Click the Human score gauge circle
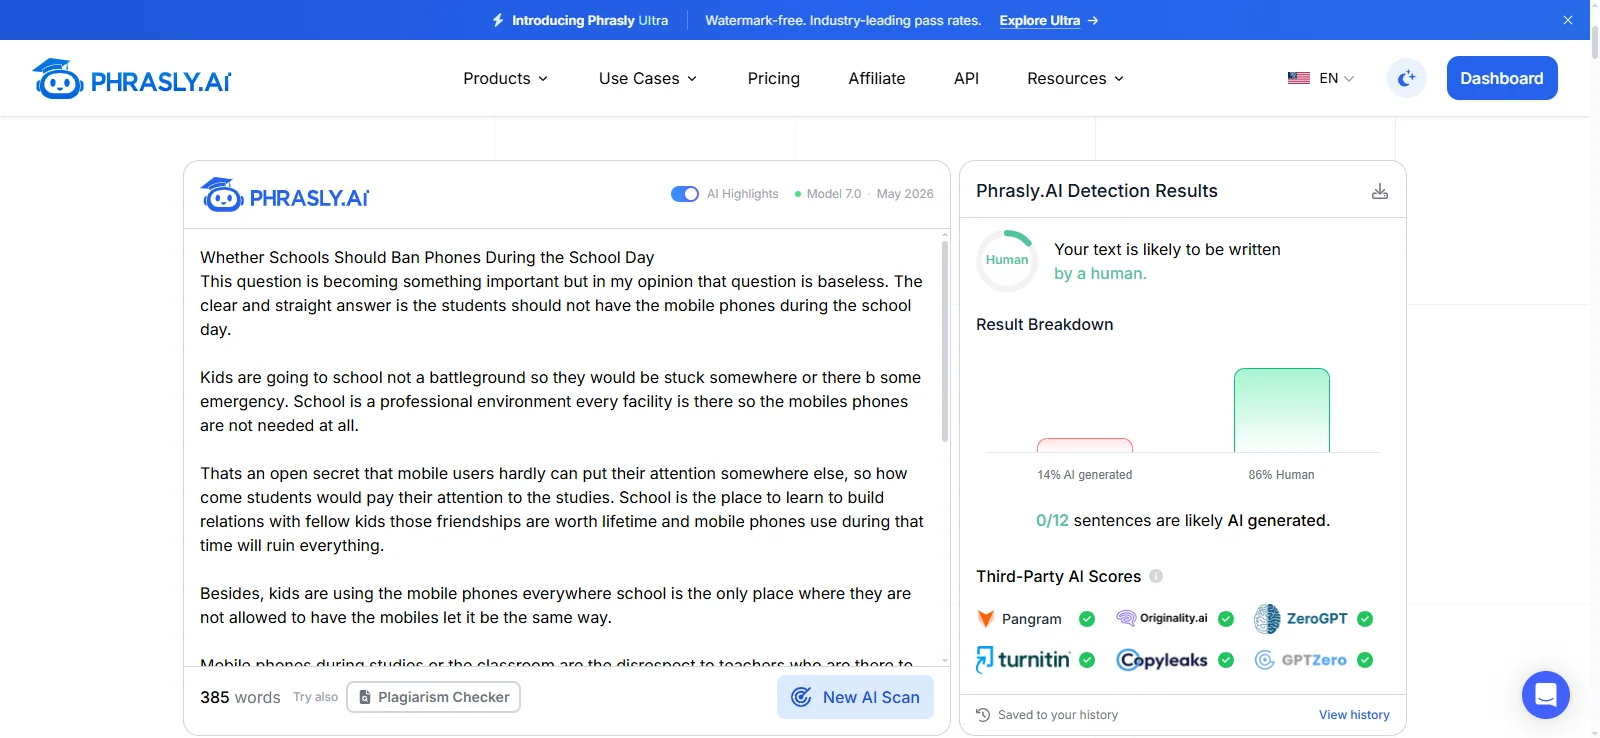 [x=1007, y=260]
